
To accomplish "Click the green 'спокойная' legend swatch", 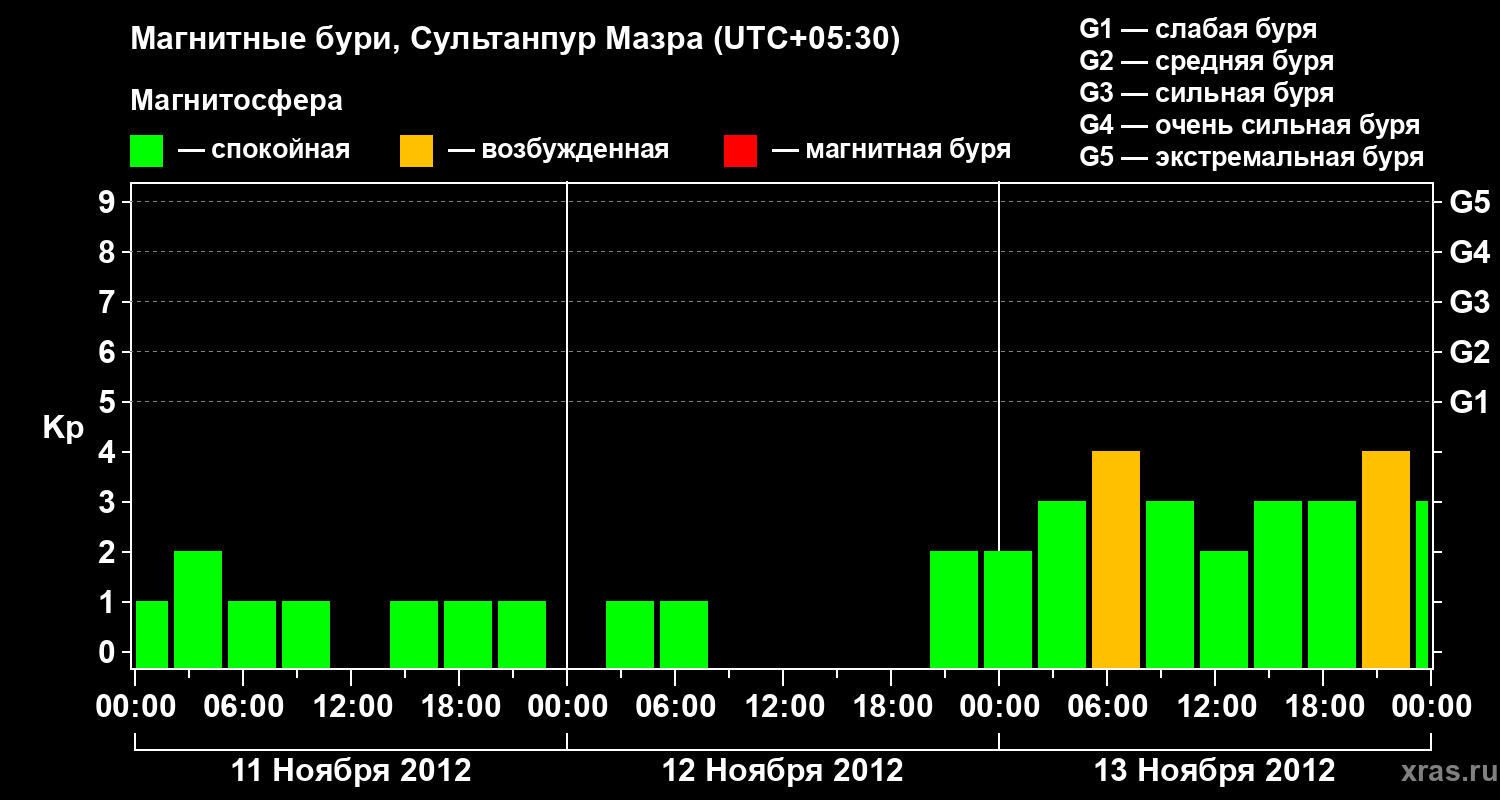I will [x=147, y=151].
